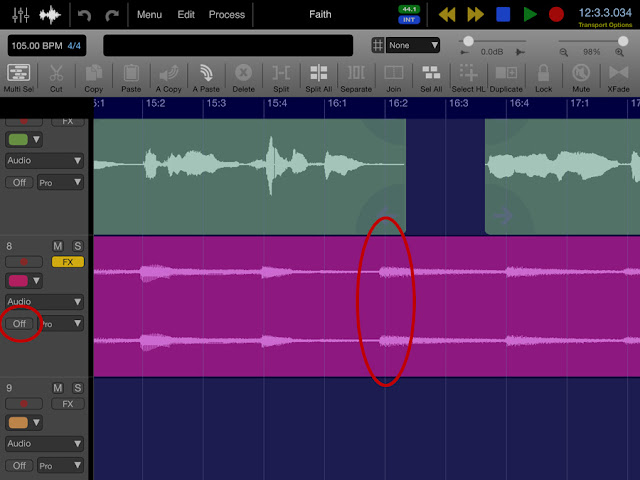Click the XFade tool
640x480 pixels.
(618, 78)
